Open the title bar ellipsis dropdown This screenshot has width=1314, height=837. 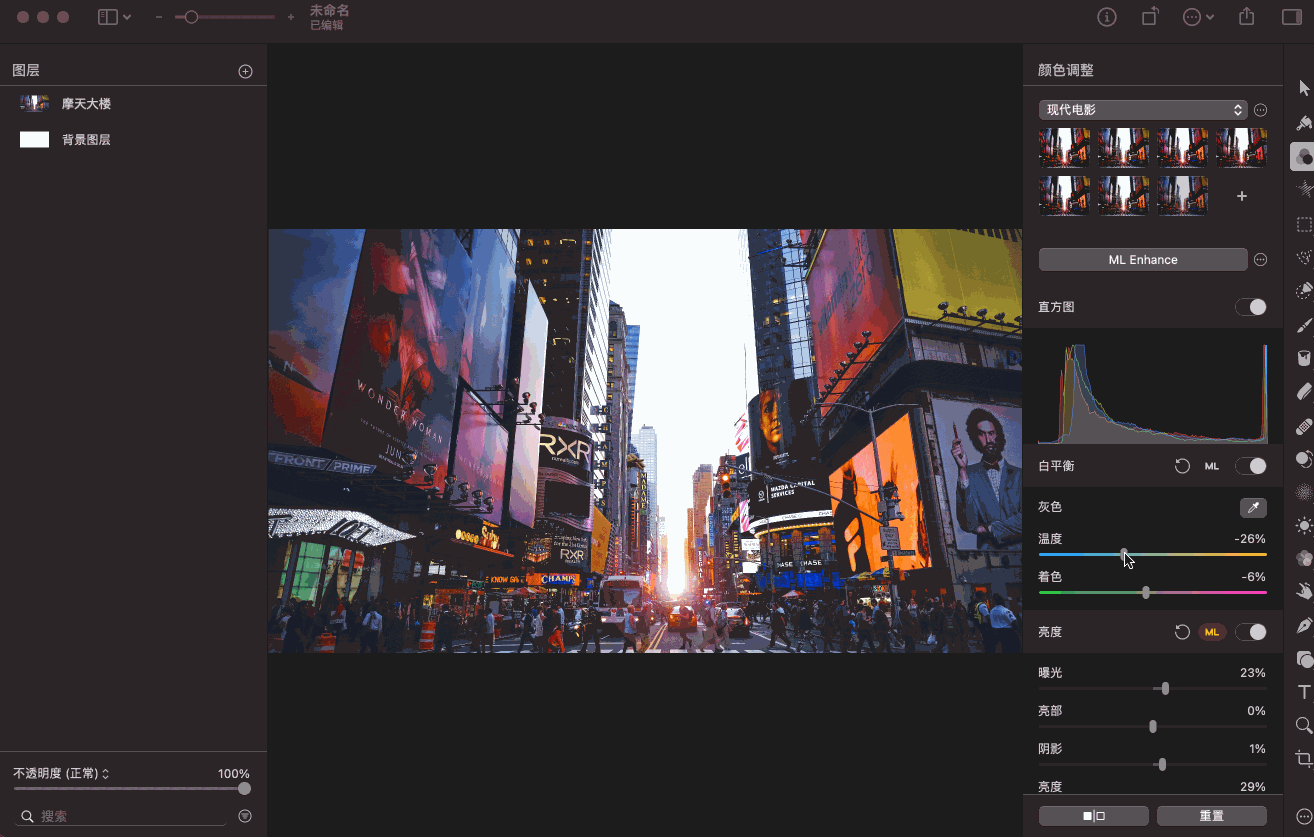(1198, 17)
